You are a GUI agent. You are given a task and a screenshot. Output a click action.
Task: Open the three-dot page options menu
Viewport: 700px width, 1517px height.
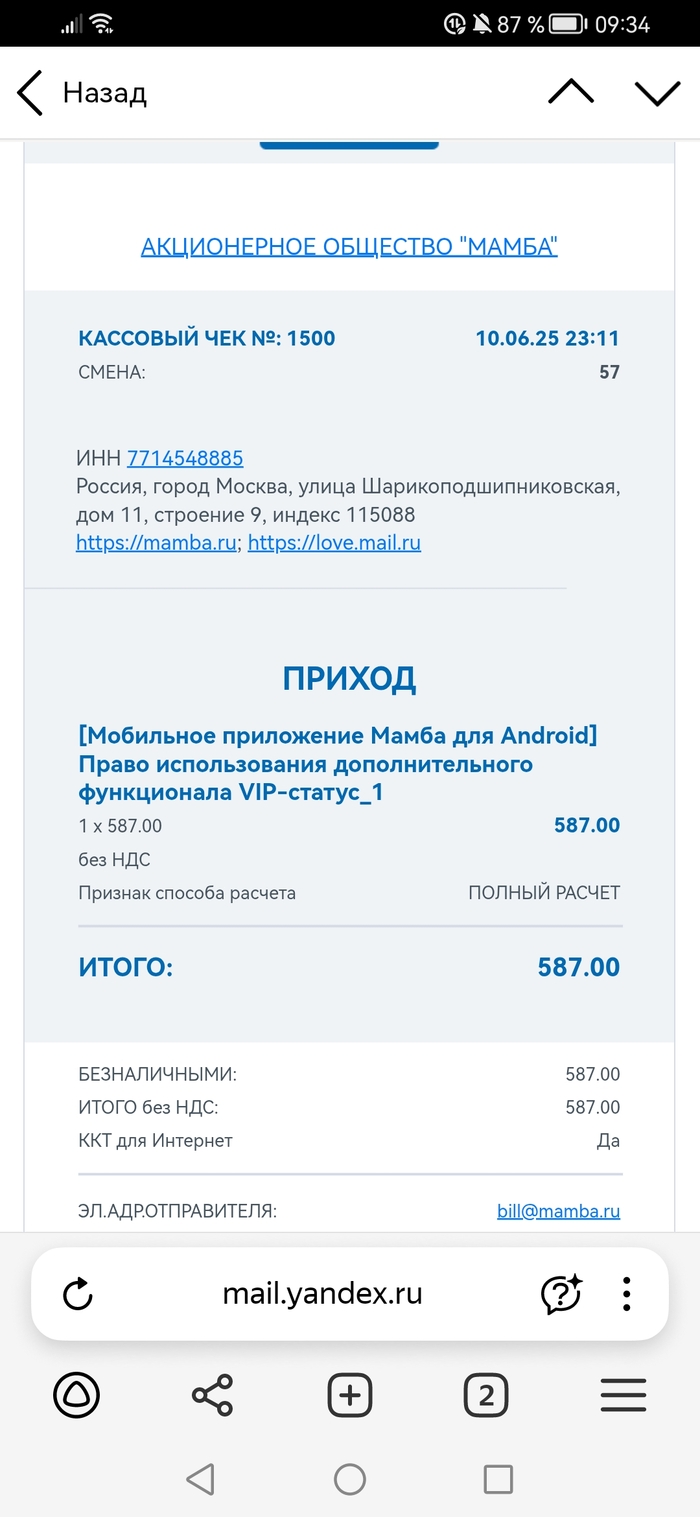pos(627,1294)
